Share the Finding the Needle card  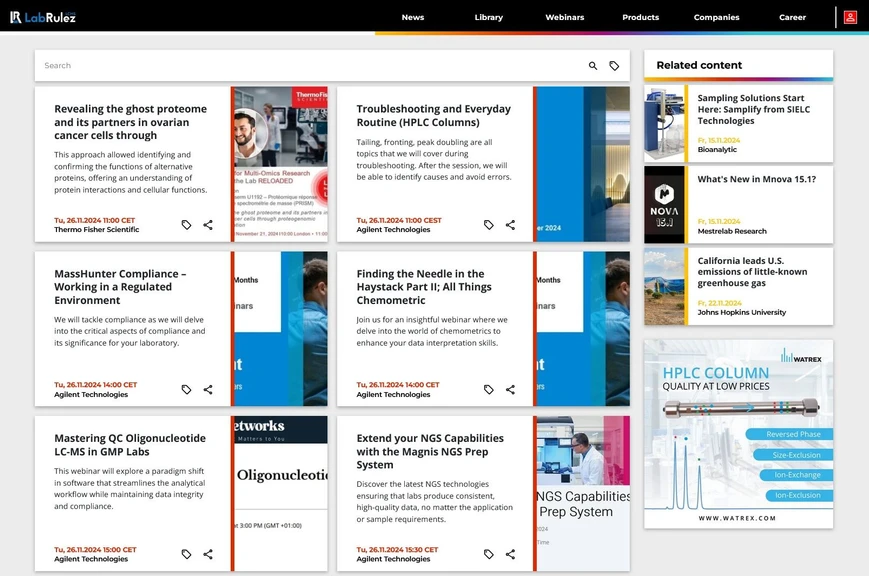click(510, 389)
